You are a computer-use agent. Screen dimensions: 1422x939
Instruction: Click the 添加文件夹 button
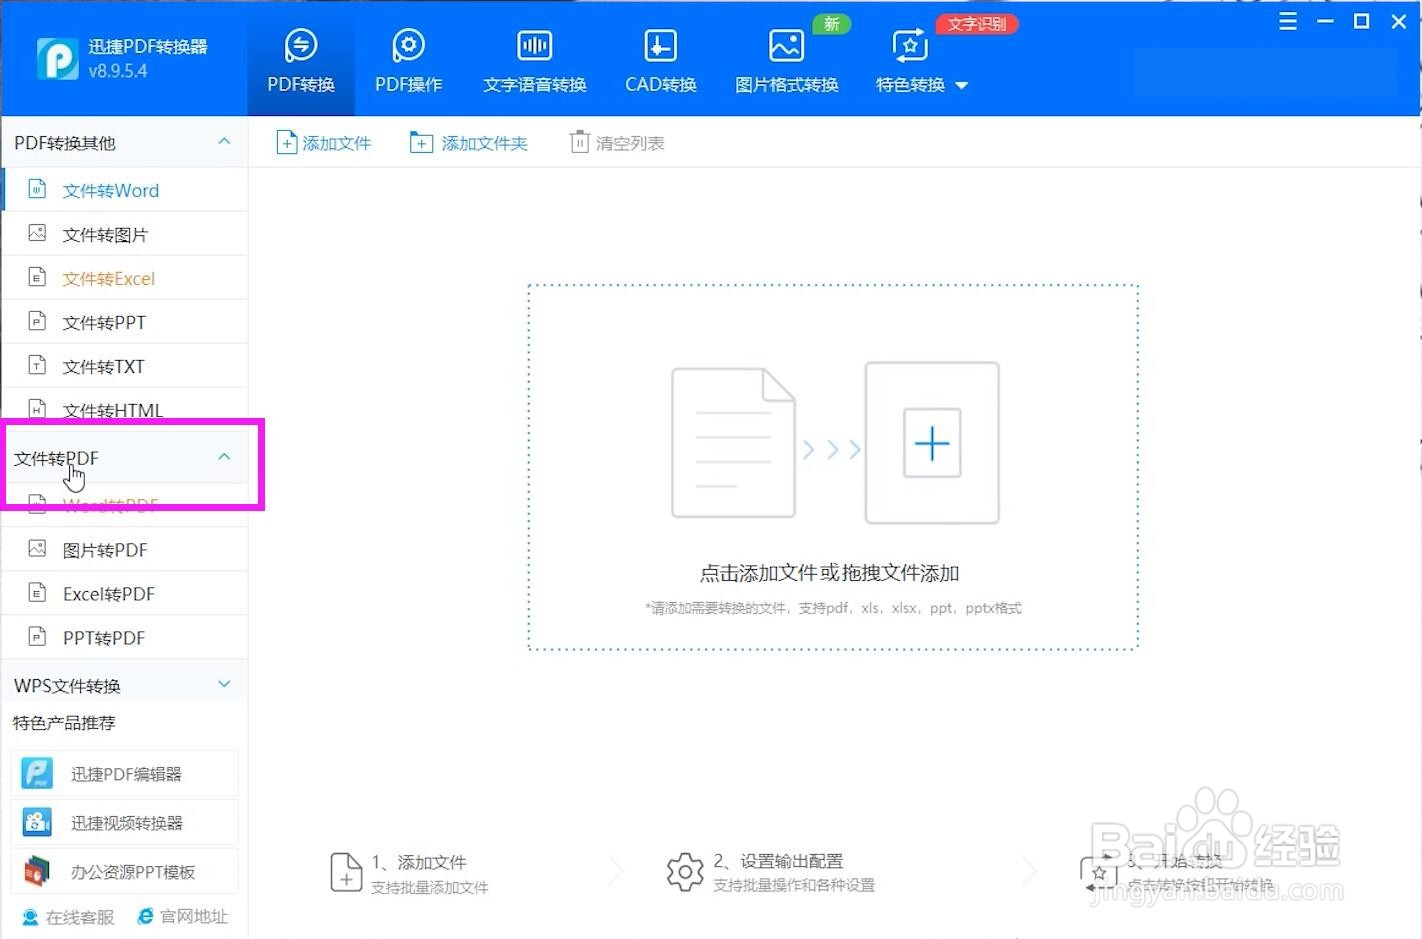(468, 143)
